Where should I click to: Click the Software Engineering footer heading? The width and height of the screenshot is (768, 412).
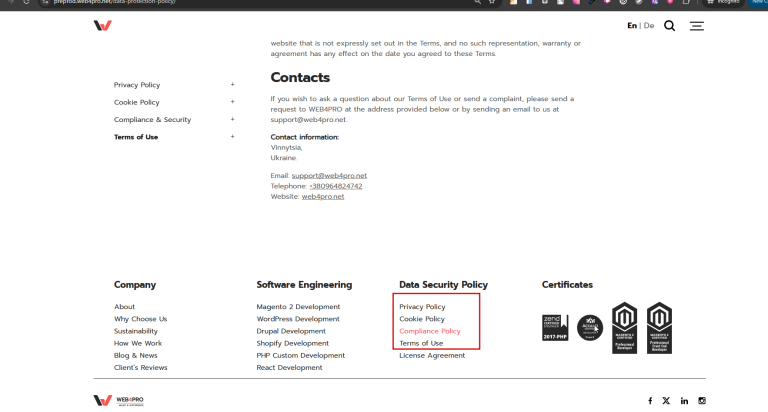304,285
